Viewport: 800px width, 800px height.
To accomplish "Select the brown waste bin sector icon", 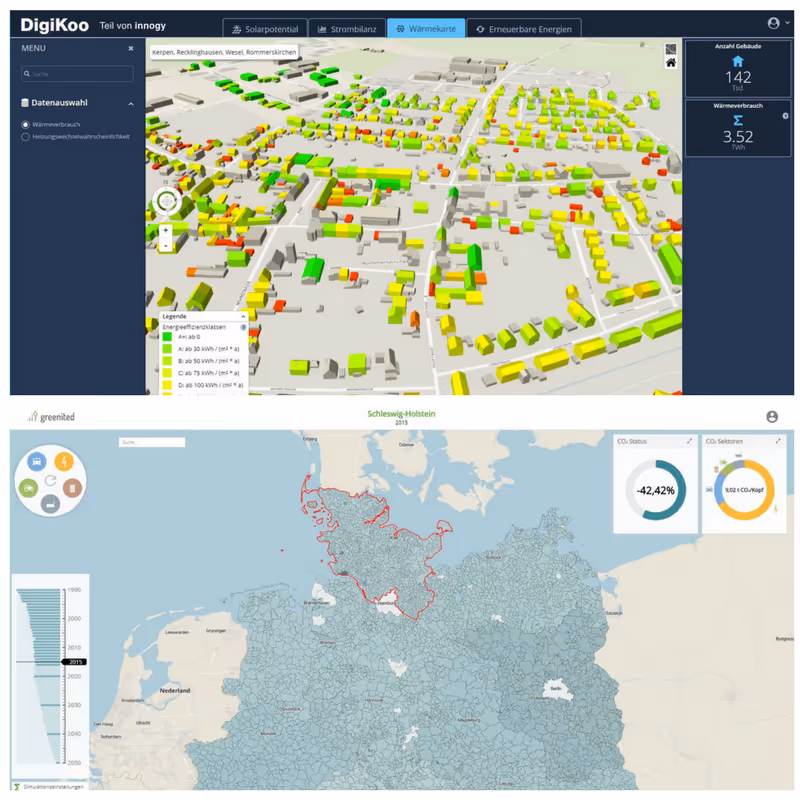I will coord(72,488).
